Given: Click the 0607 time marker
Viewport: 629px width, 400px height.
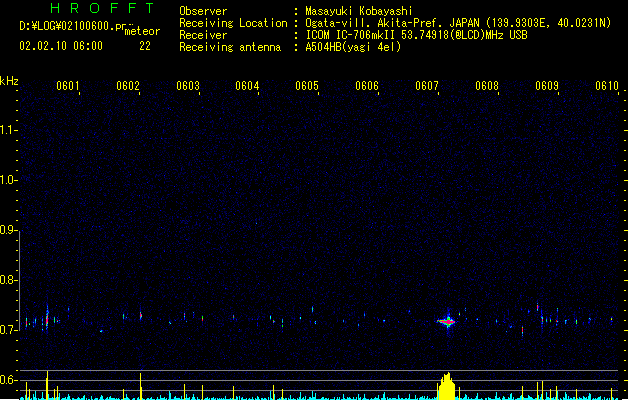Looking at the screenshot, I should tap(427, 86).
